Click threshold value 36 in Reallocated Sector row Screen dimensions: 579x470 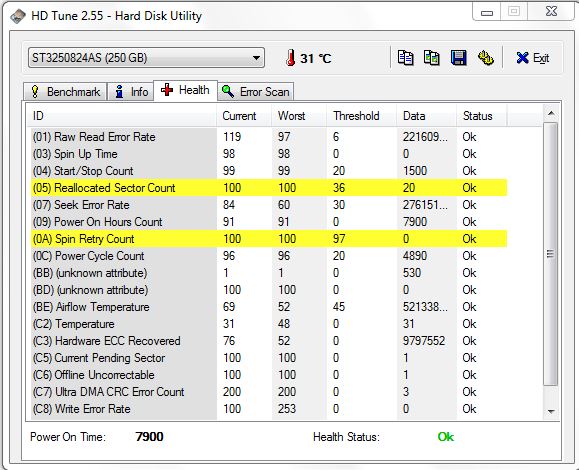coord(339,188)
